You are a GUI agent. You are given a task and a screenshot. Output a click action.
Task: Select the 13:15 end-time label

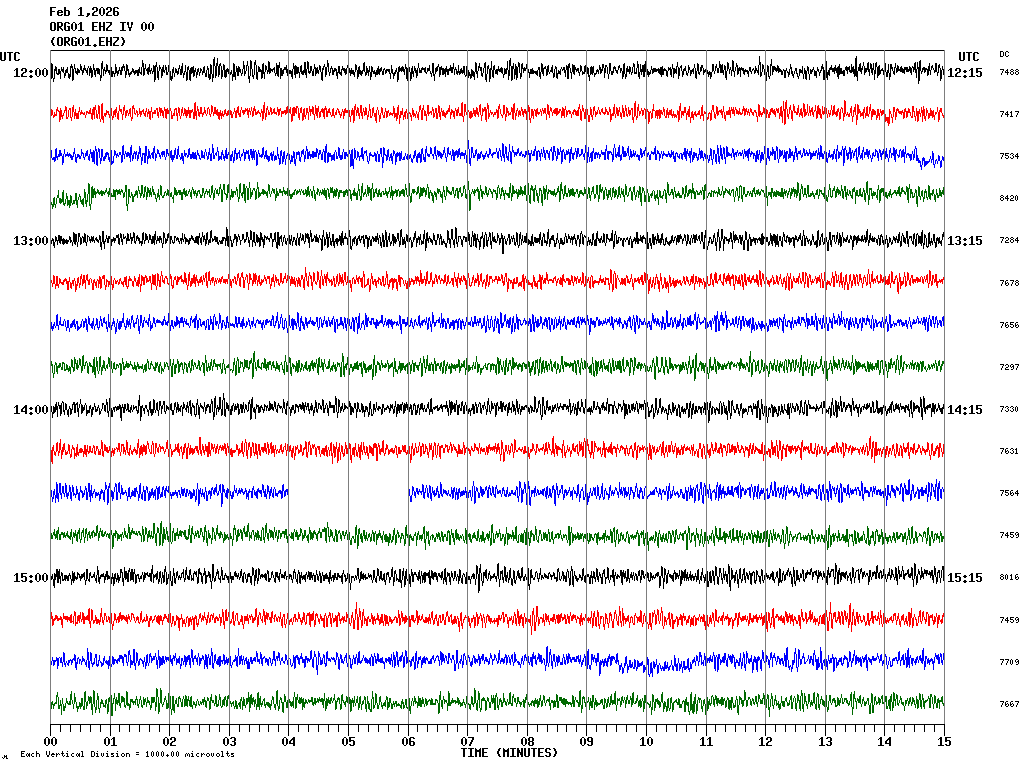(x=965, y=241)
